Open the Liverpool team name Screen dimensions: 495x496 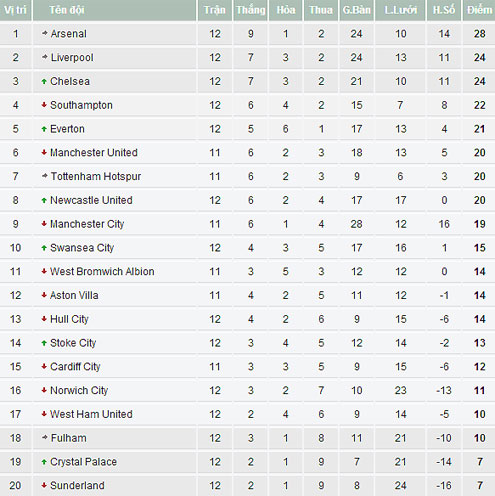click(x=72, y=57)
